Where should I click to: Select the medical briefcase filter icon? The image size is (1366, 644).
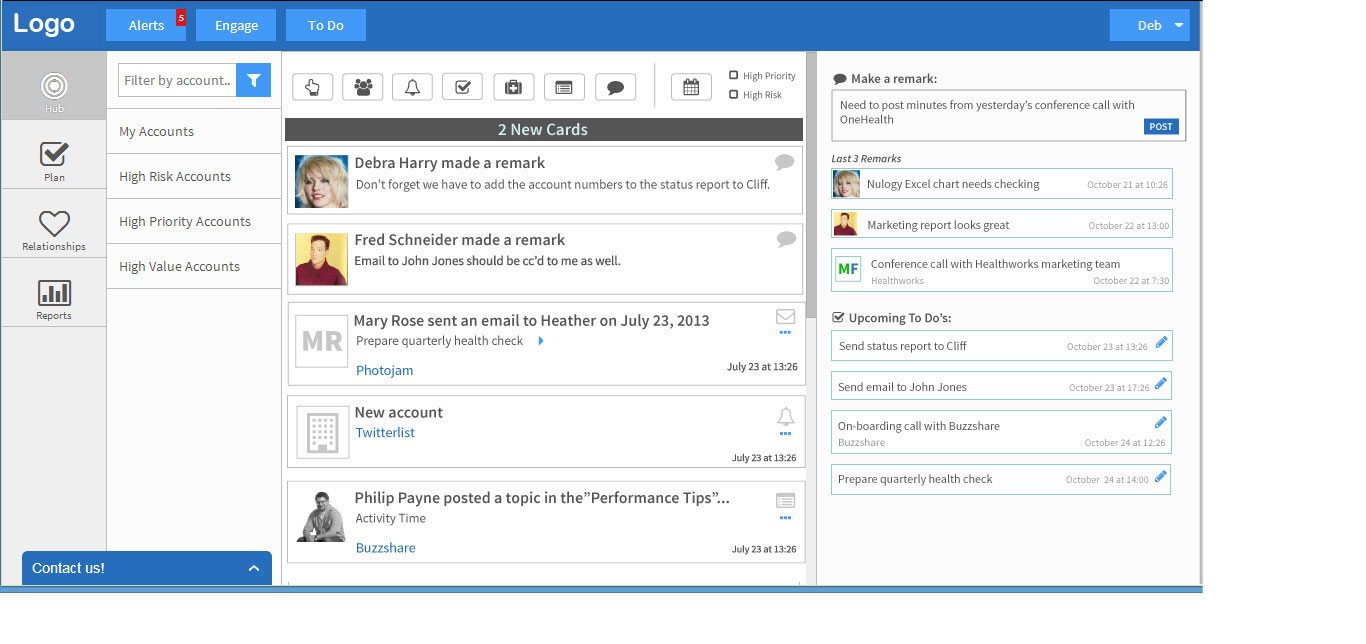(x=513, y=87)
